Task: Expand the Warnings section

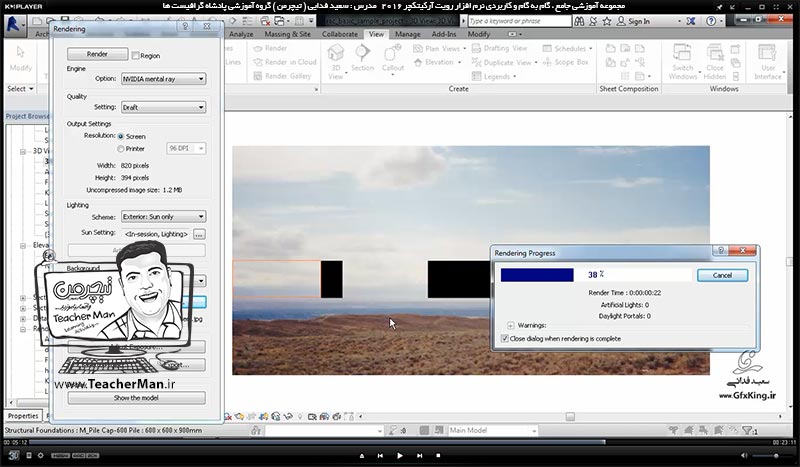Action: point(510,326)
